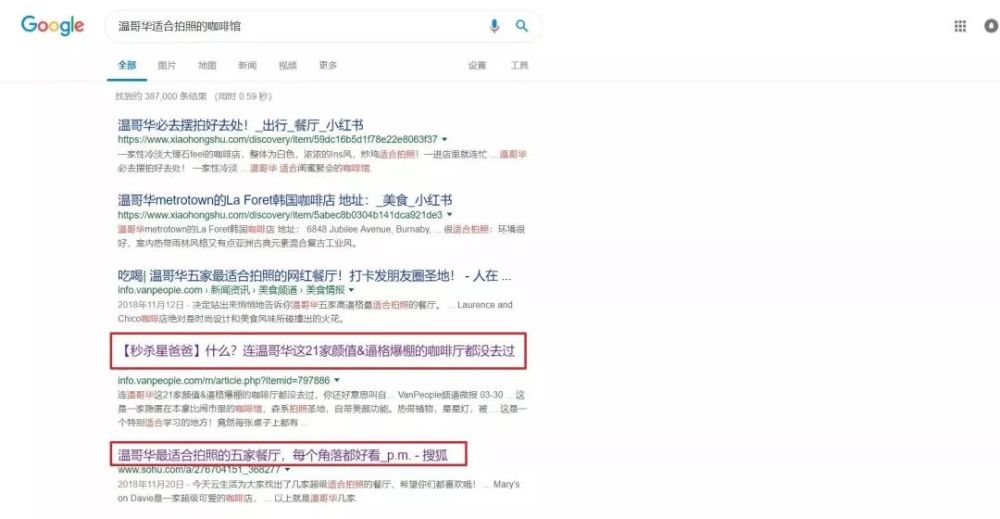Open the Google apps grid
The height and width of the screenshot is (519, 1000).
coord(960,26)
